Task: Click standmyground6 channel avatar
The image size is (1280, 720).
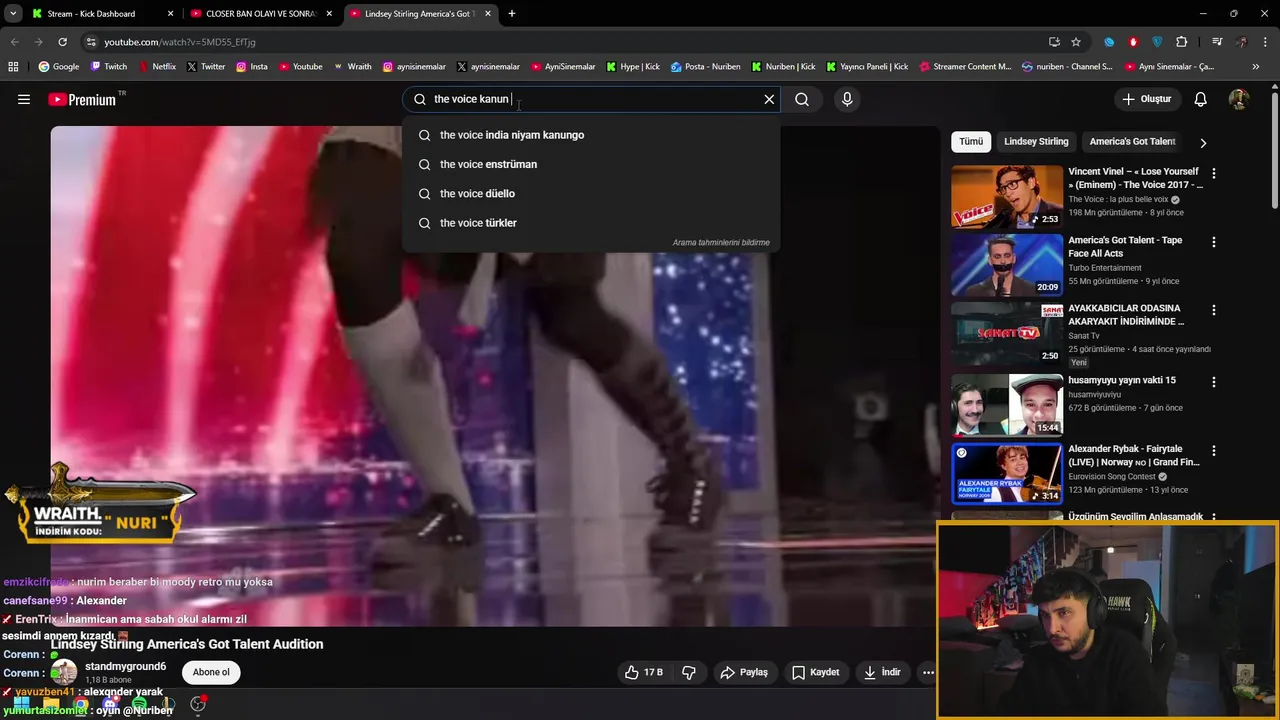Action: 64,672
